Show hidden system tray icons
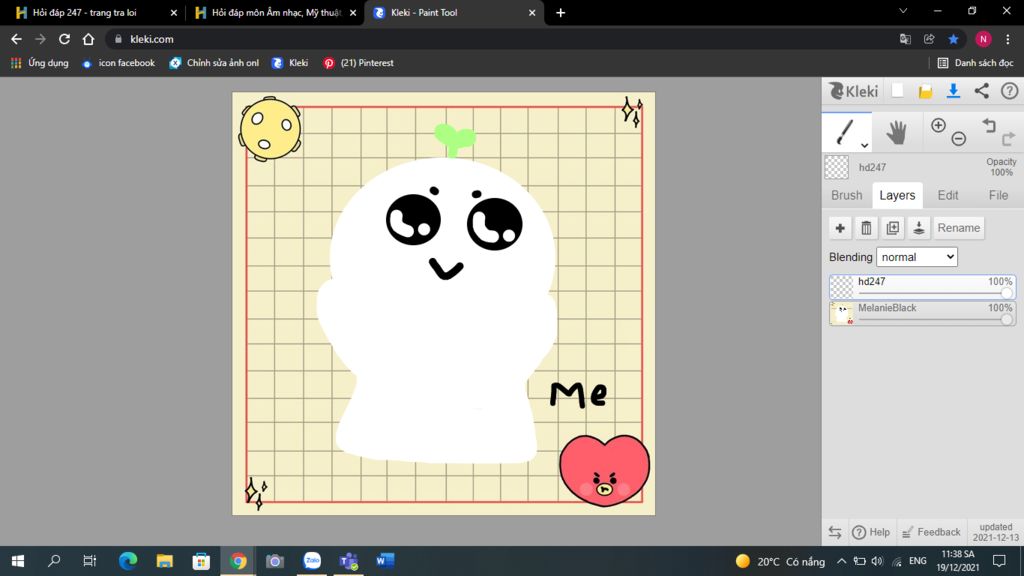1024x576 pixels. click(841, 561)
